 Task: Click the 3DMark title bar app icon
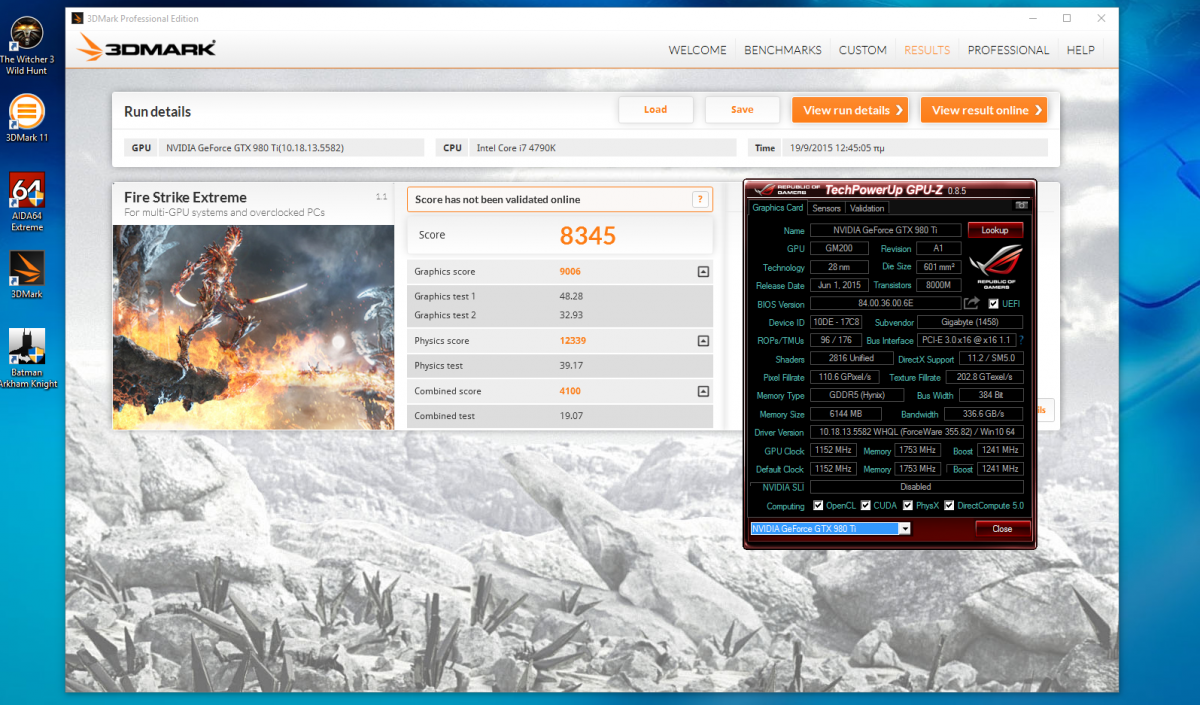[79, 18]
